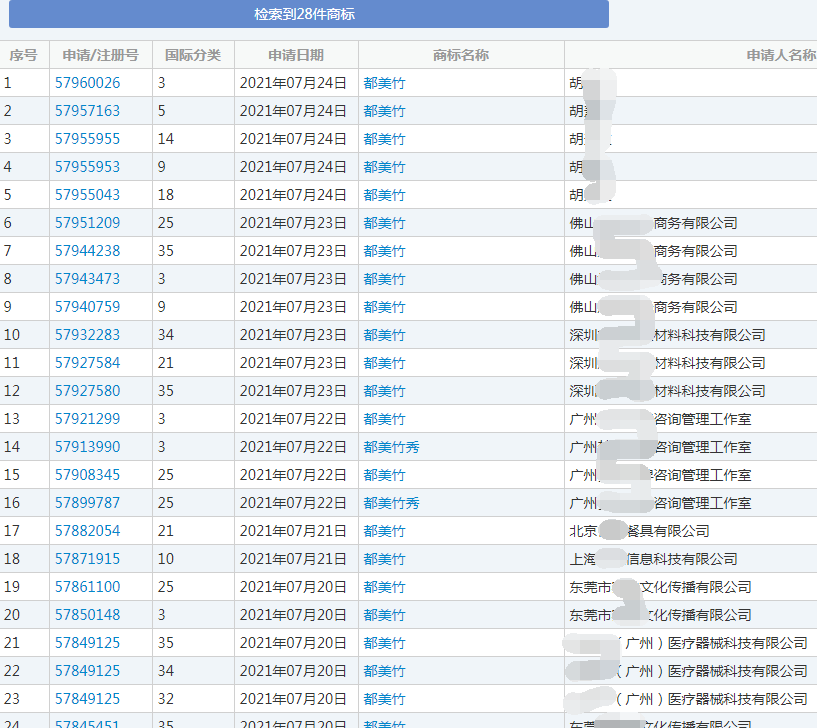Click the 申请人名称 column header

(x=780, y=55)
